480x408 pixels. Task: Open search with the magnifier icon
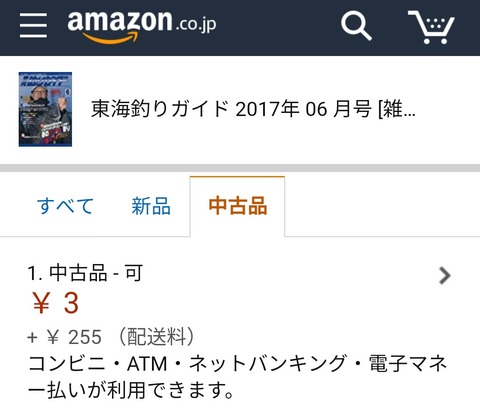click(356, 26)
